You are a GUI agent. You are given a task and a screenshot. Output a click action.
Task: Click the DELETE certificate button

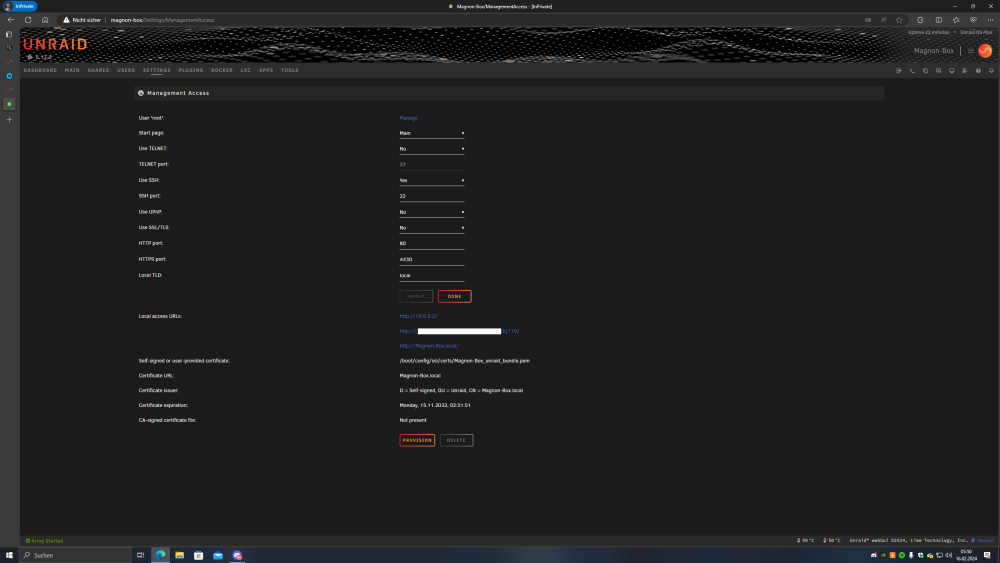tap(457, 440)
